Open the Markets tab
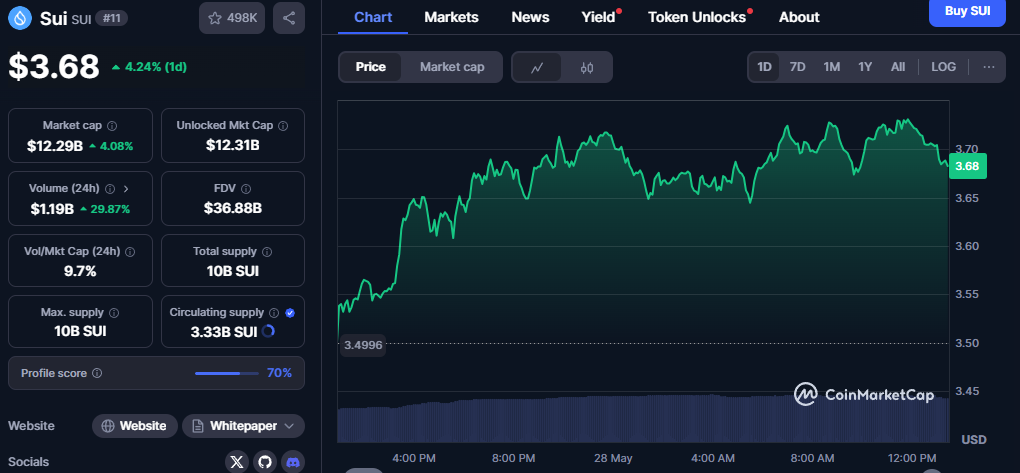 pyautogui.click(x=451, y=18)
